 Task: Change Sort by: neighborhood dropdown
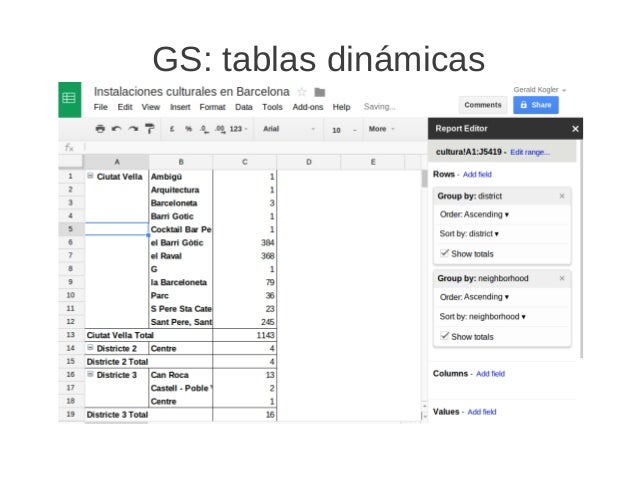click(x=483, y=317)
